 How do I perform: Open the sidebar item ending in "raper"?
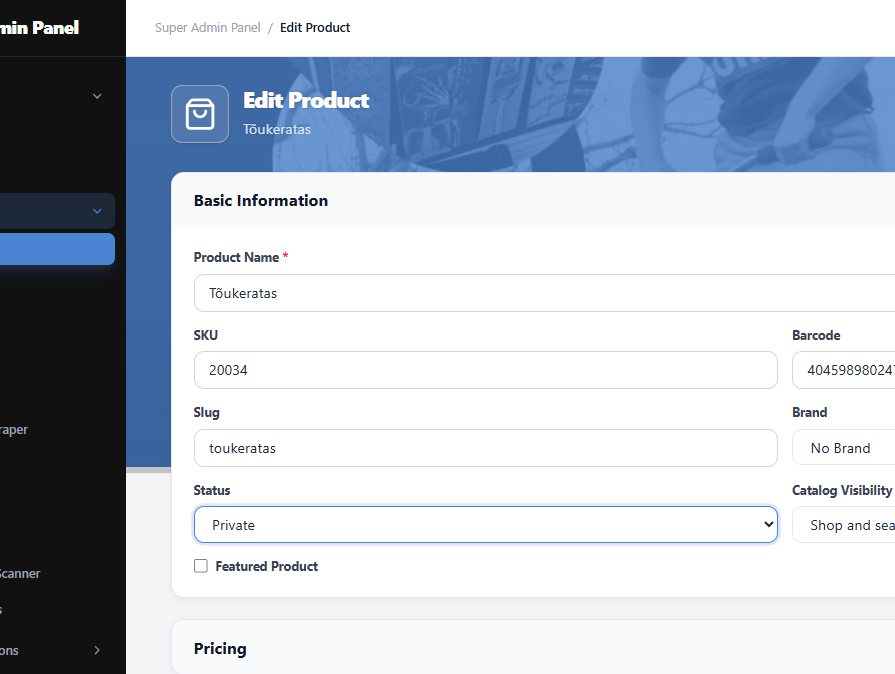(14, 429)
